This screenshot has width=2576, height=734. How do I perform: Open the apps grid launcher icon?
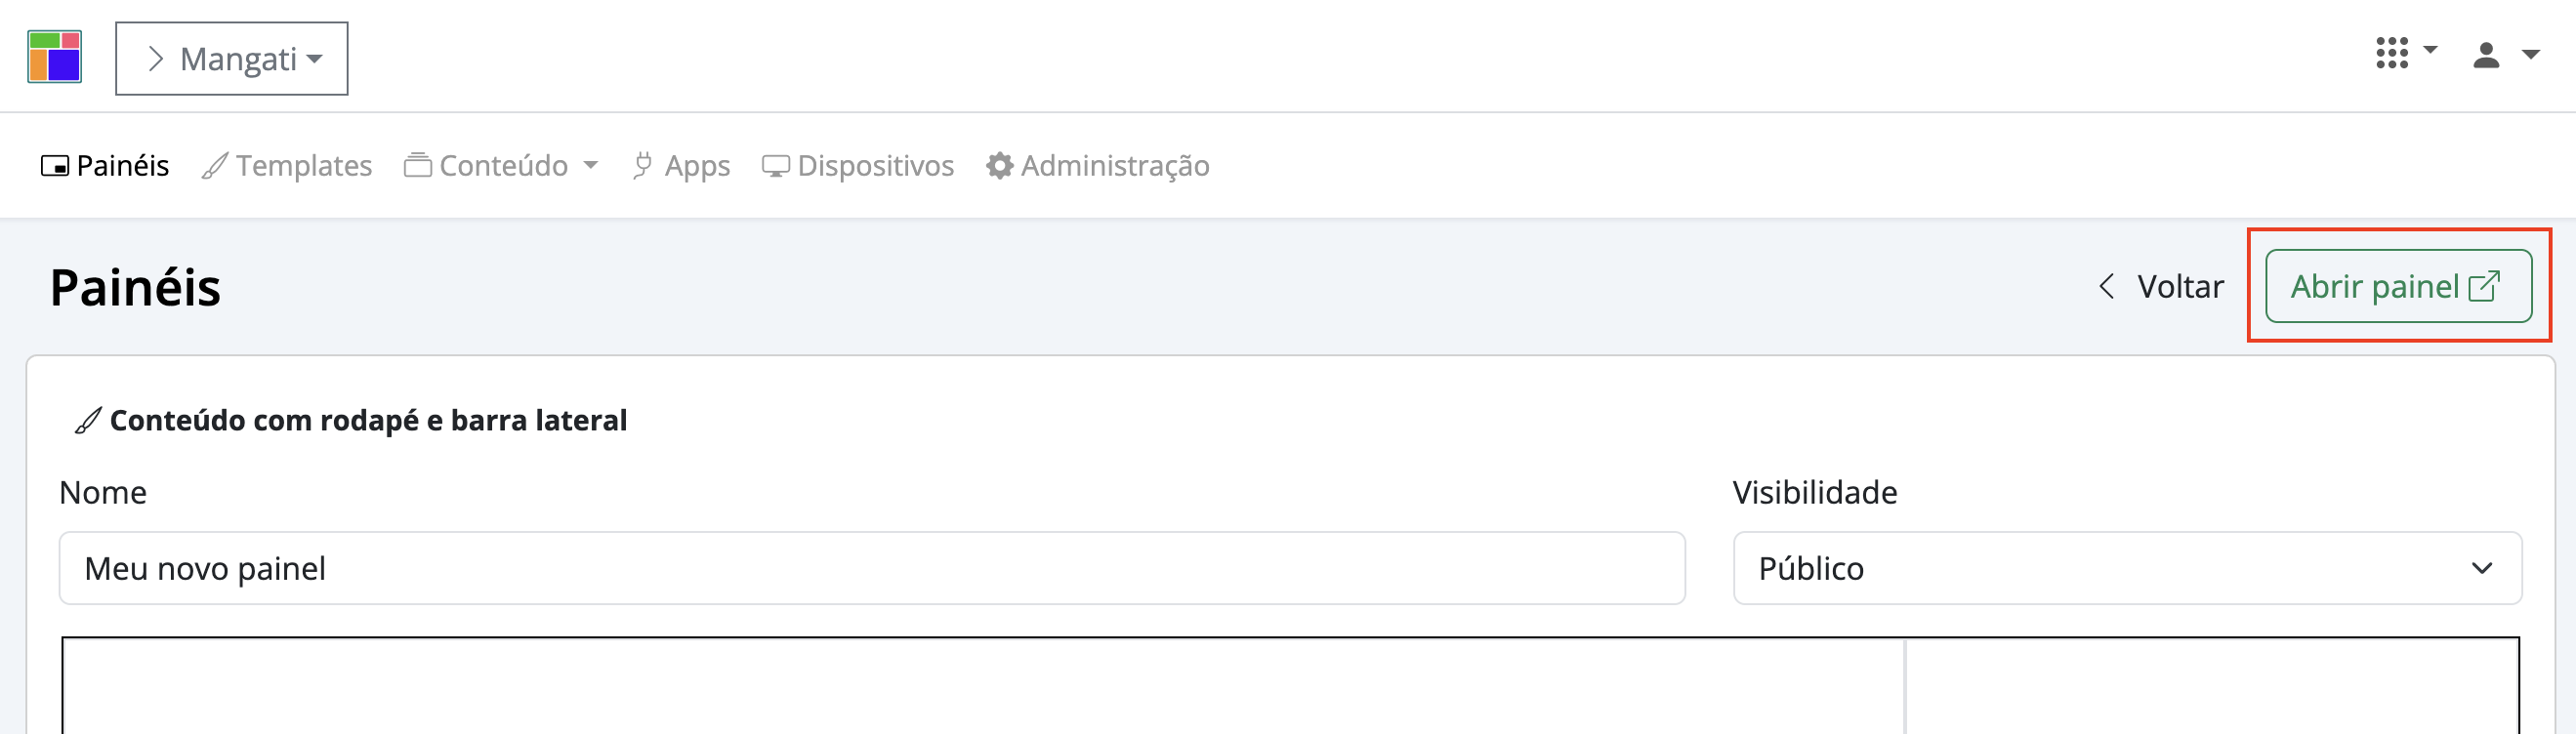[2392, 53]
